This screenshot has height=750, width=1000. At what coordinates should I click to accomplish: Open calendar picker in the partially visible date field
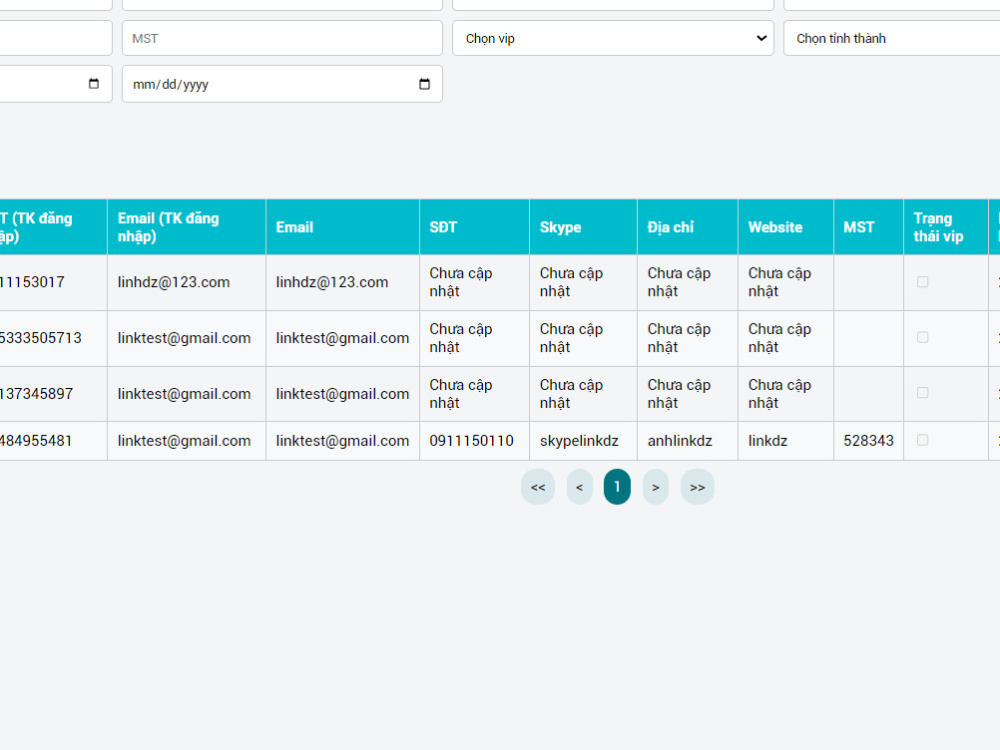click(94, 84)
